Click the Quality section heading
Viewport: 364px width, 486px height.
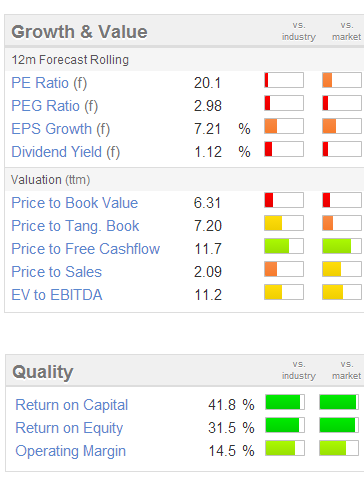pyautogui.click(x=43, y=372)
